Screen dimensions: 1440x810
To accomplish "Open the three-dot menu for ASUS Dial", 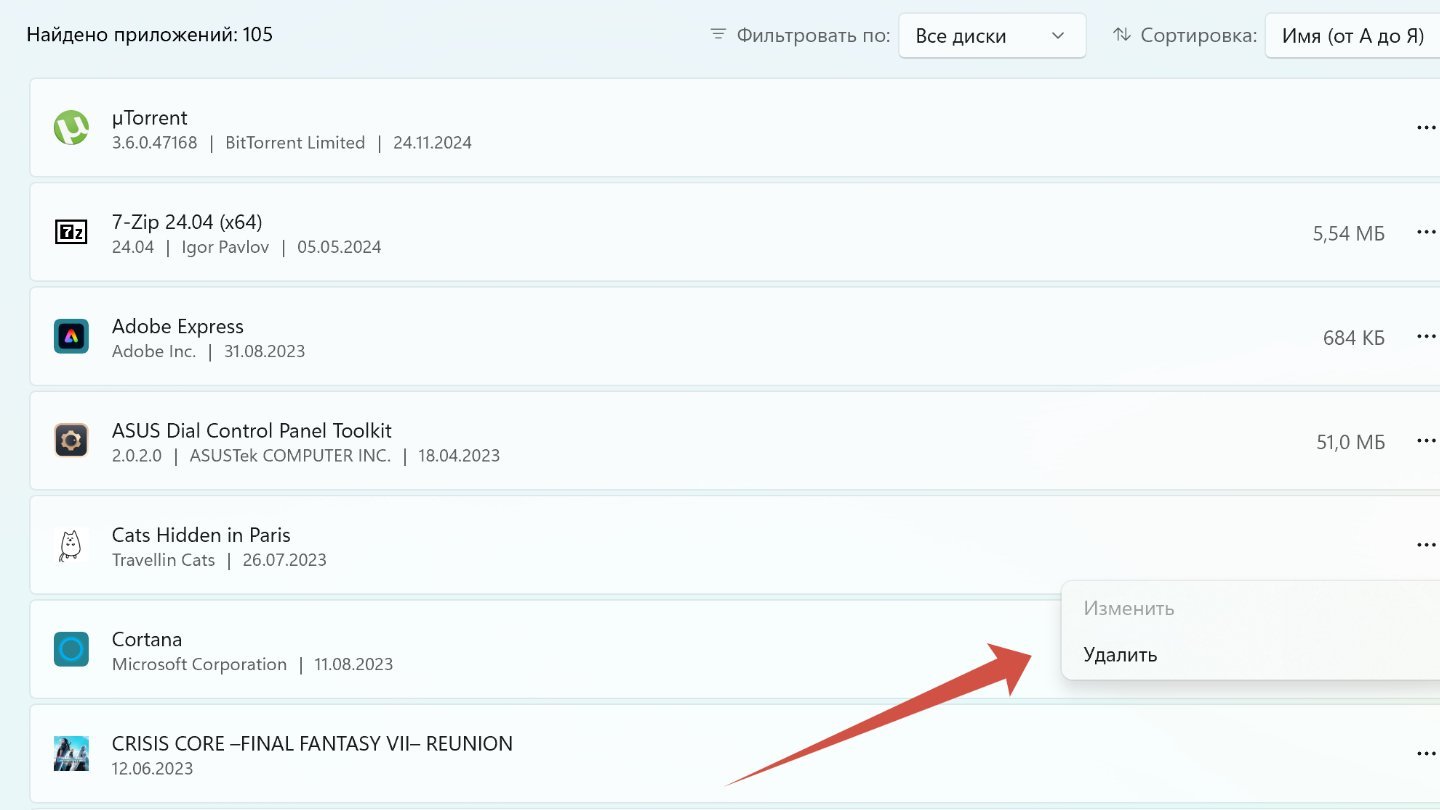I will (x=1426, y=440).
